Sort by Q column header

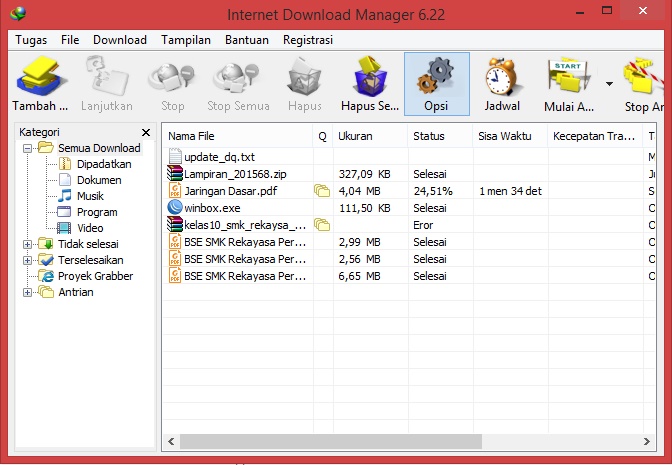(x=323, y=136)
